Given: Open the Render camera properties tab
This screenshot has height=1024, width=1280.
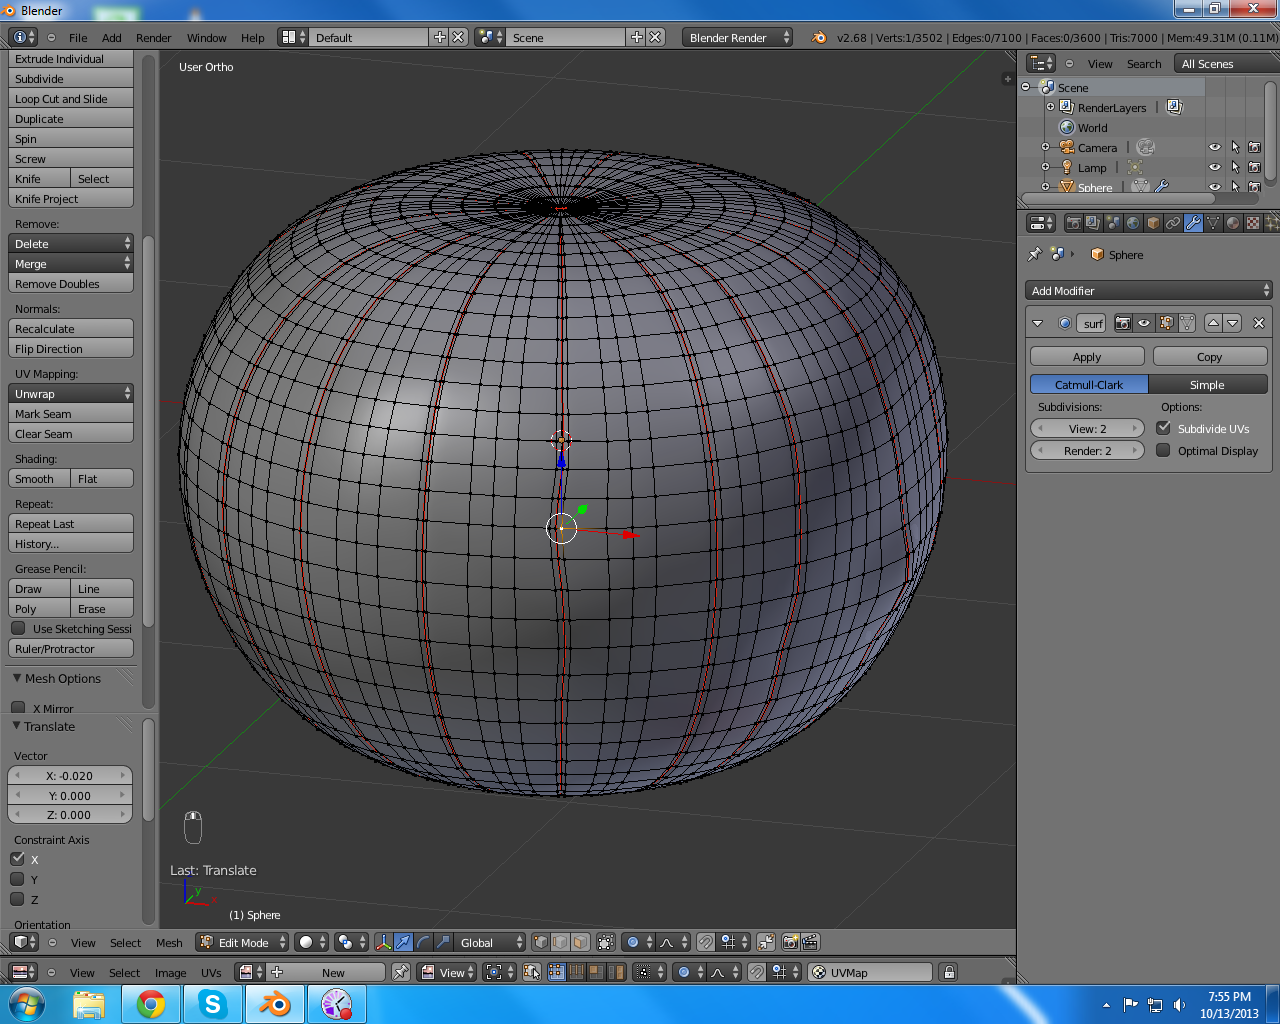Looking at the screenshot, I should point(1073,223).
